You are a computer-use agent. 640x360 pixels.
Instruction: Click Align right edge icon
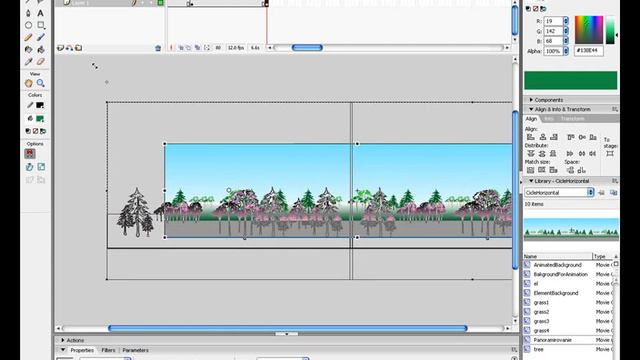click(x=554, y=137)
